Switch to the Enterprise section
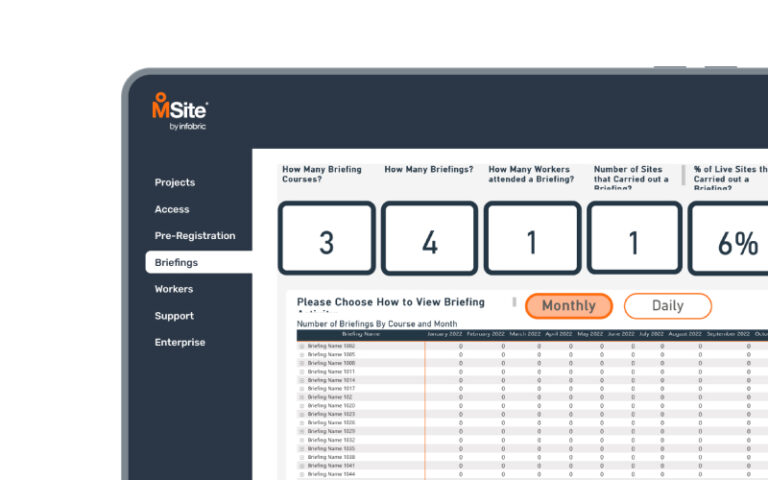 tap(180, 342)
